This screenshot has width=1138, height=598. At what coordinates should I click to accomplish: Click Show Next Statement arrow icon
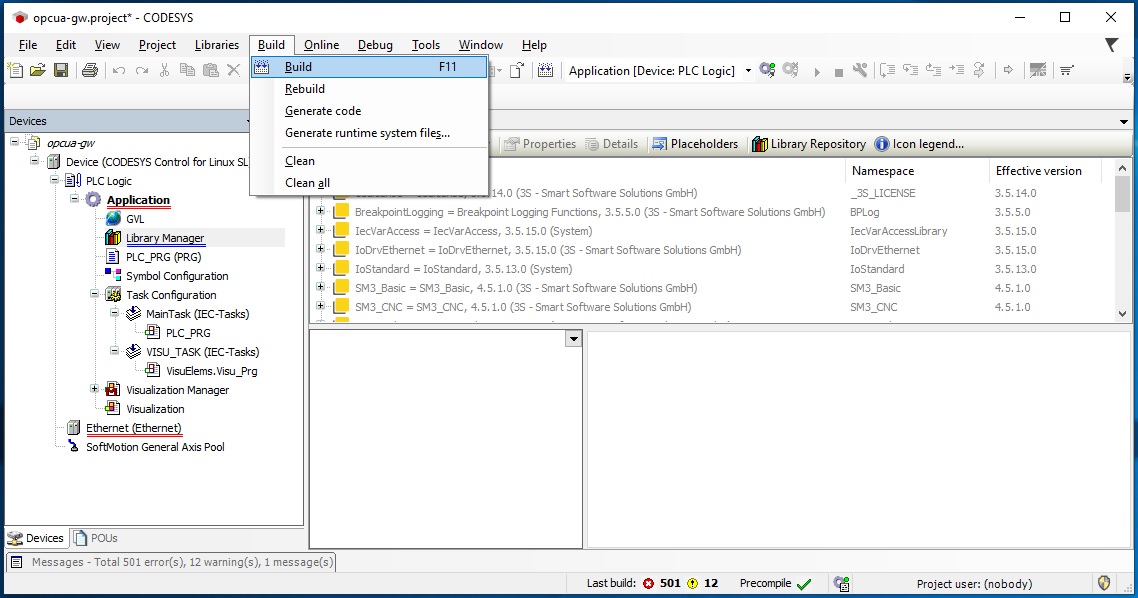pyautogui.click(x=1008, y=70)
